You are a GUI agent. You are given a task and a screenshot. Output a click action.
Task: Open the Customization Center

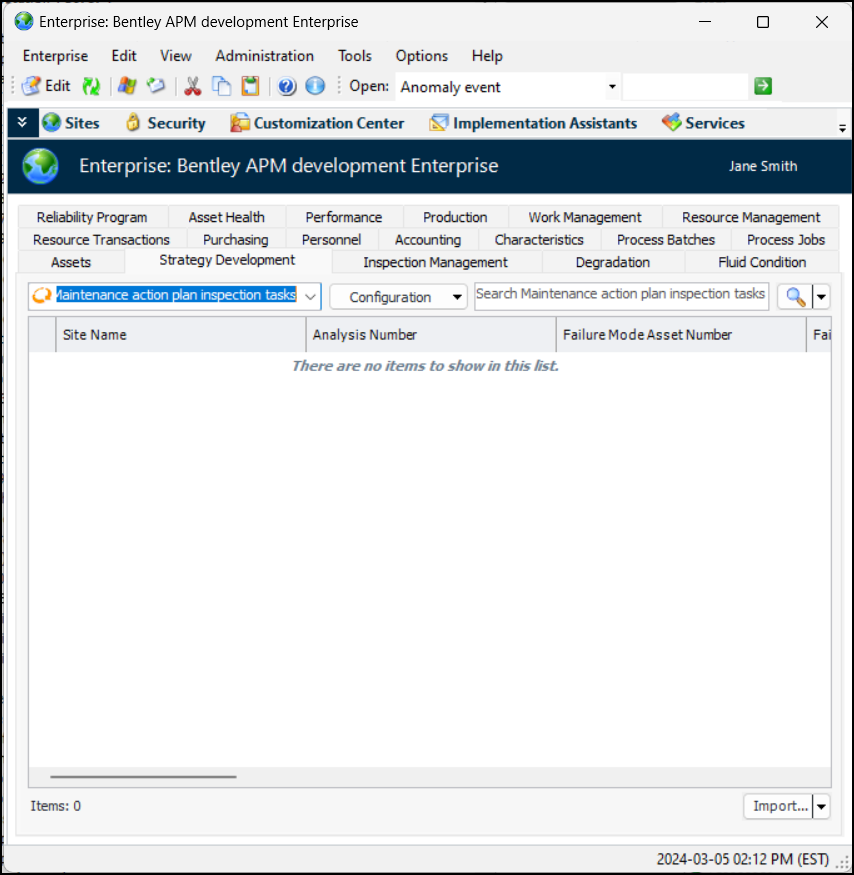pos(317,123)
